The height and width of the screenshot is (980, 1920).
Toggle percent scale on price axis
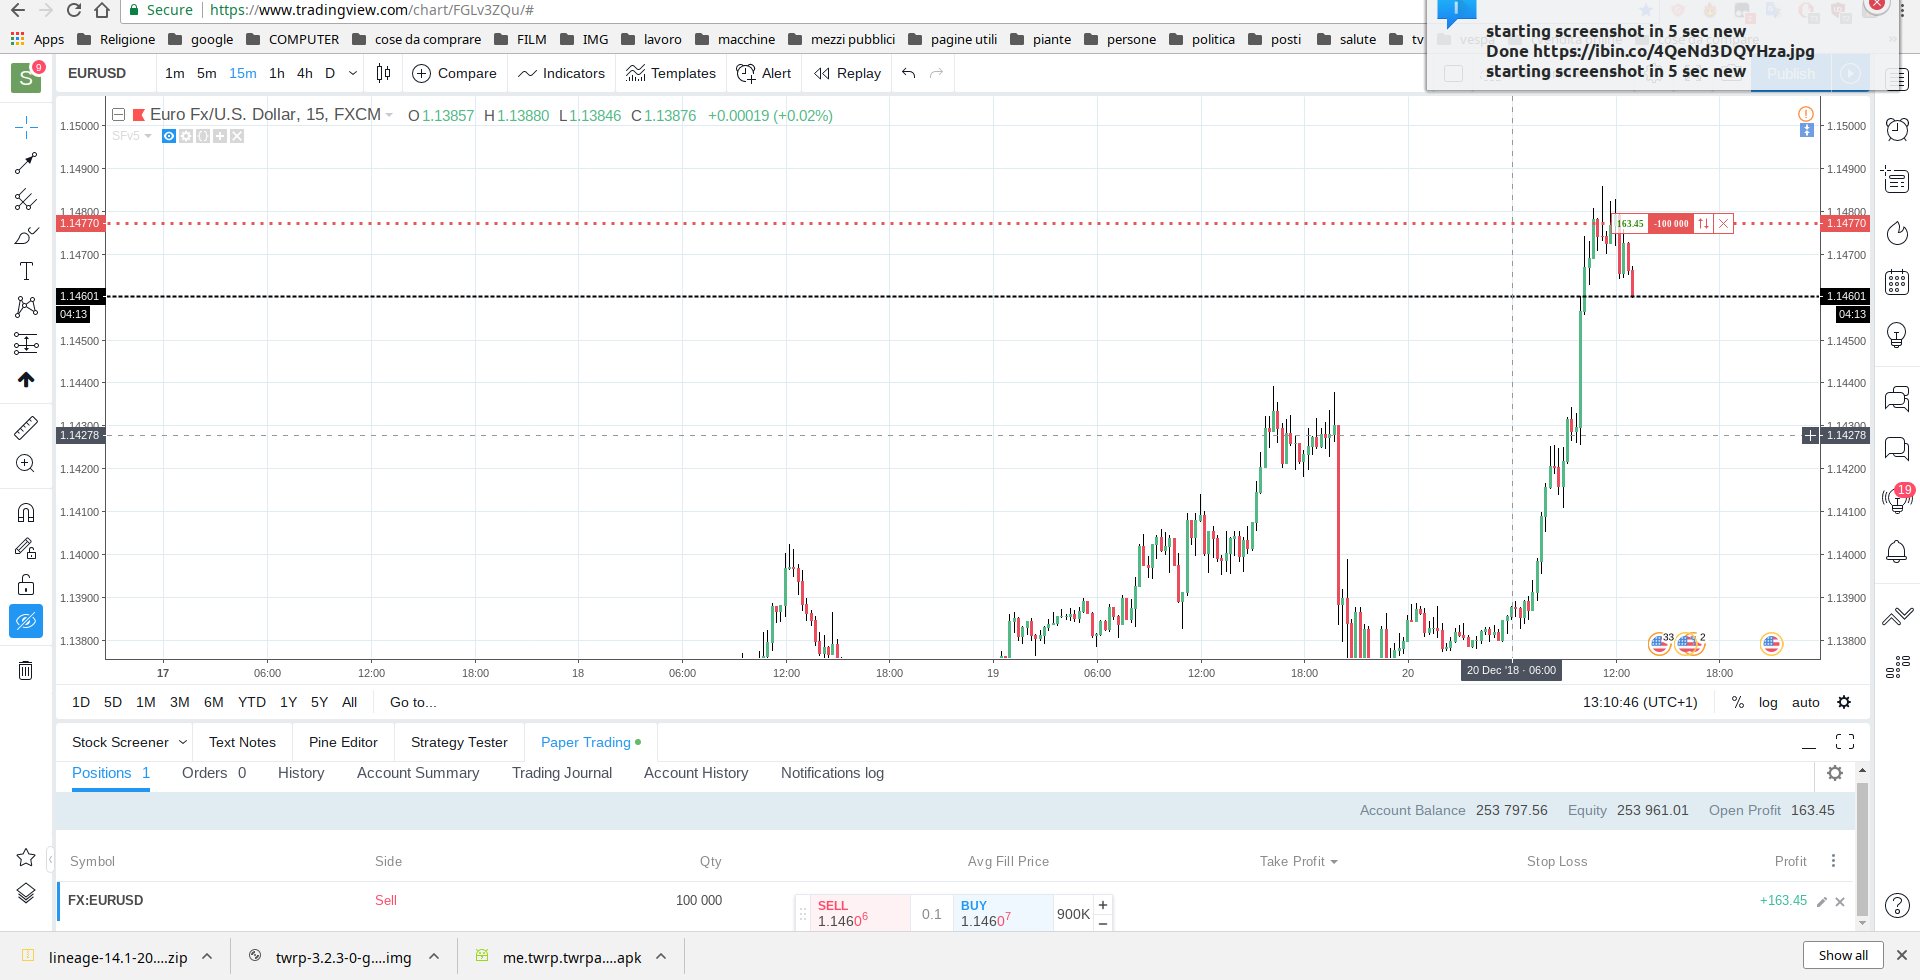pyautogui.click(x=1738, y=702)
